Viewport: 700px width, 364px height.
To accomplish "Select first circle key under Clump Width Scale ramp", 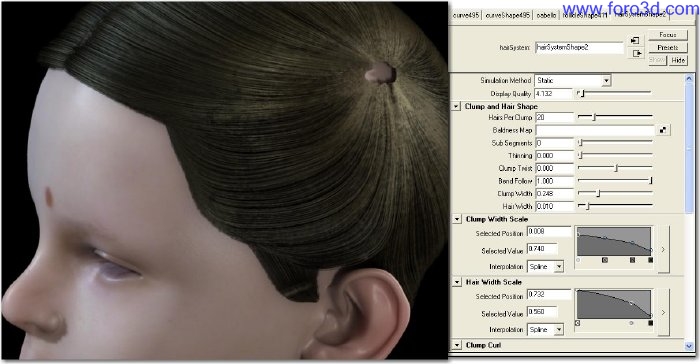I will pyautogui.click(x=578, y=259).
